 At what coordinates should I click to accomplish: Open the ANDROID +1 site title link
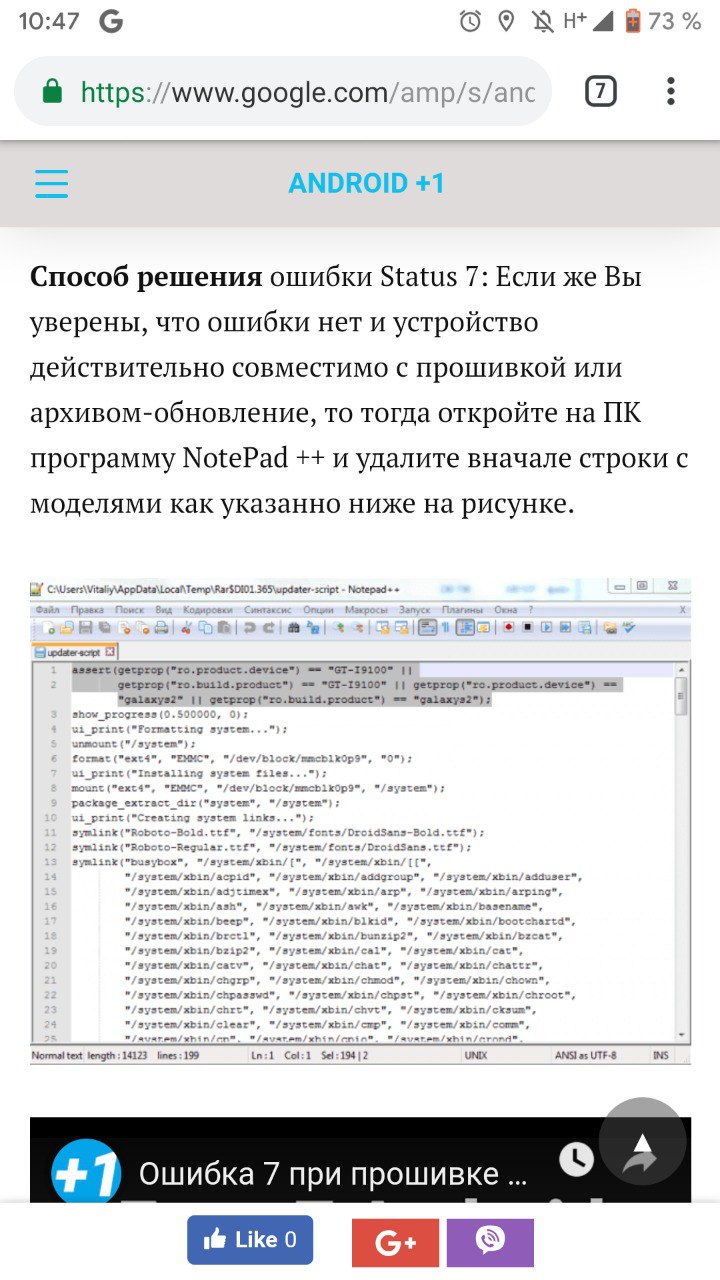pos(367,184)
